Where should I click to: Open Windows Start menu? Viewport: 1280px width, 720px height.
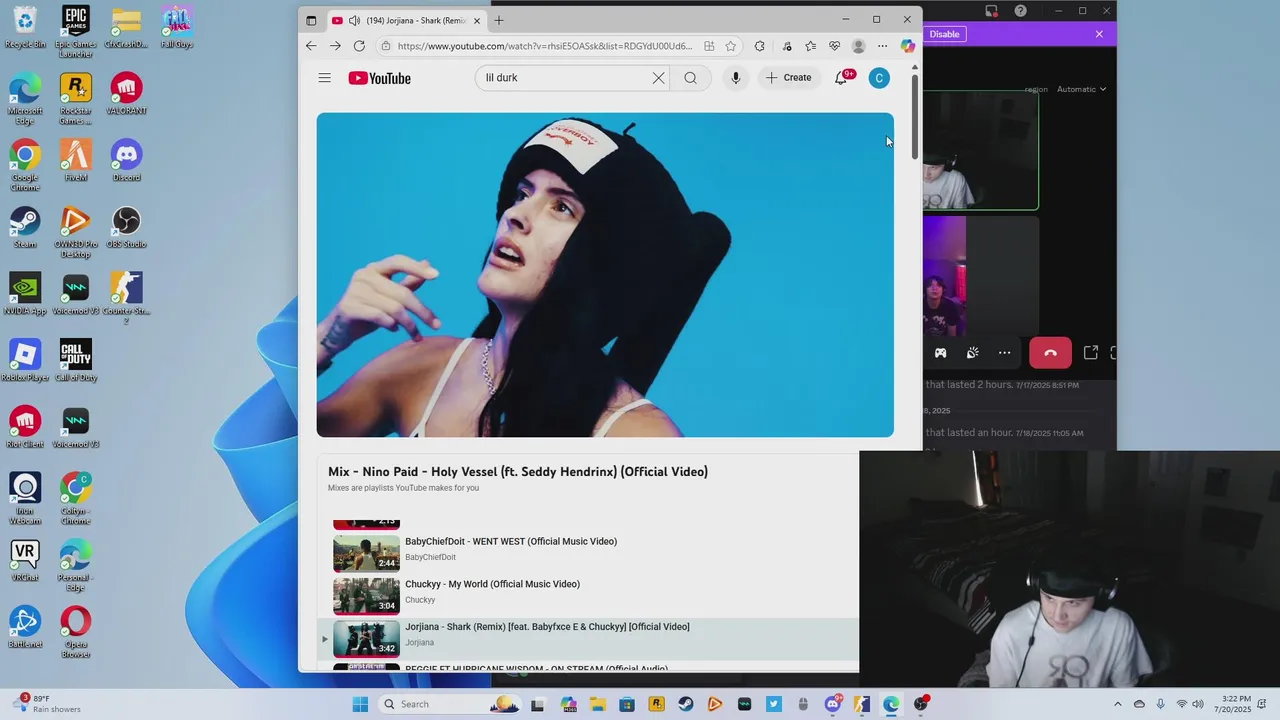[x=360, y=704]
